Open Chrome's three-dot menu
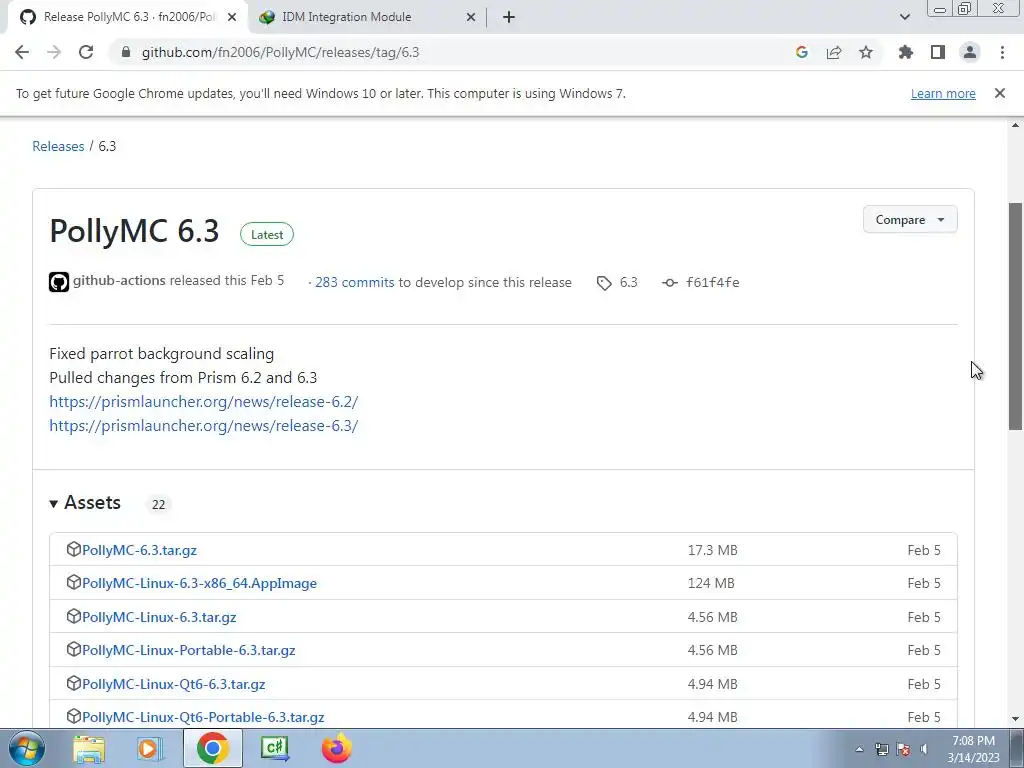This screenshot has width=1024, height=768. click(x=1002, y=52)
